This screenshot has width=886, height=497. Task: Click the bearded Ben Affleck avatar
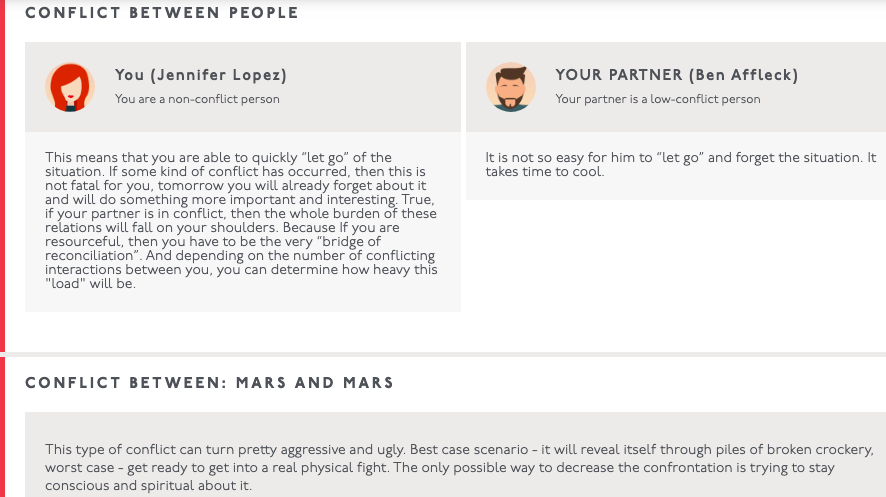[511, 87]
